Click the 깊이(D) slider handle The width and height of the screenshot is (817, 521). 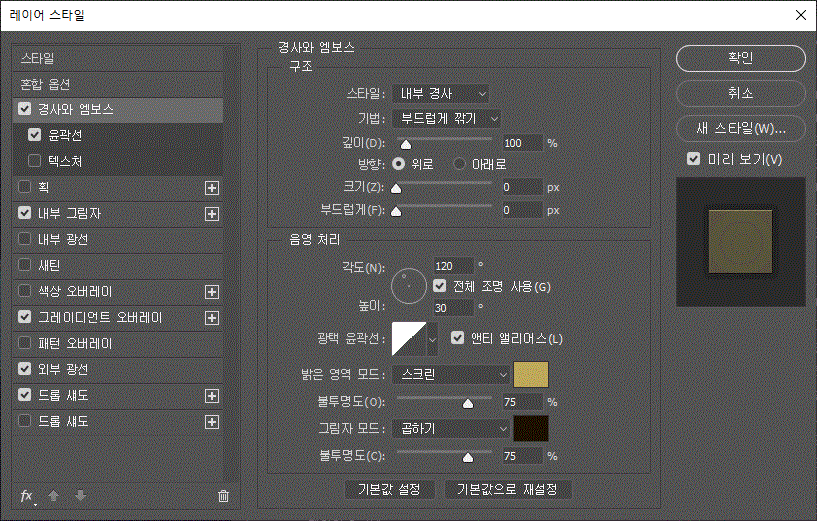(x=406, y=145)
